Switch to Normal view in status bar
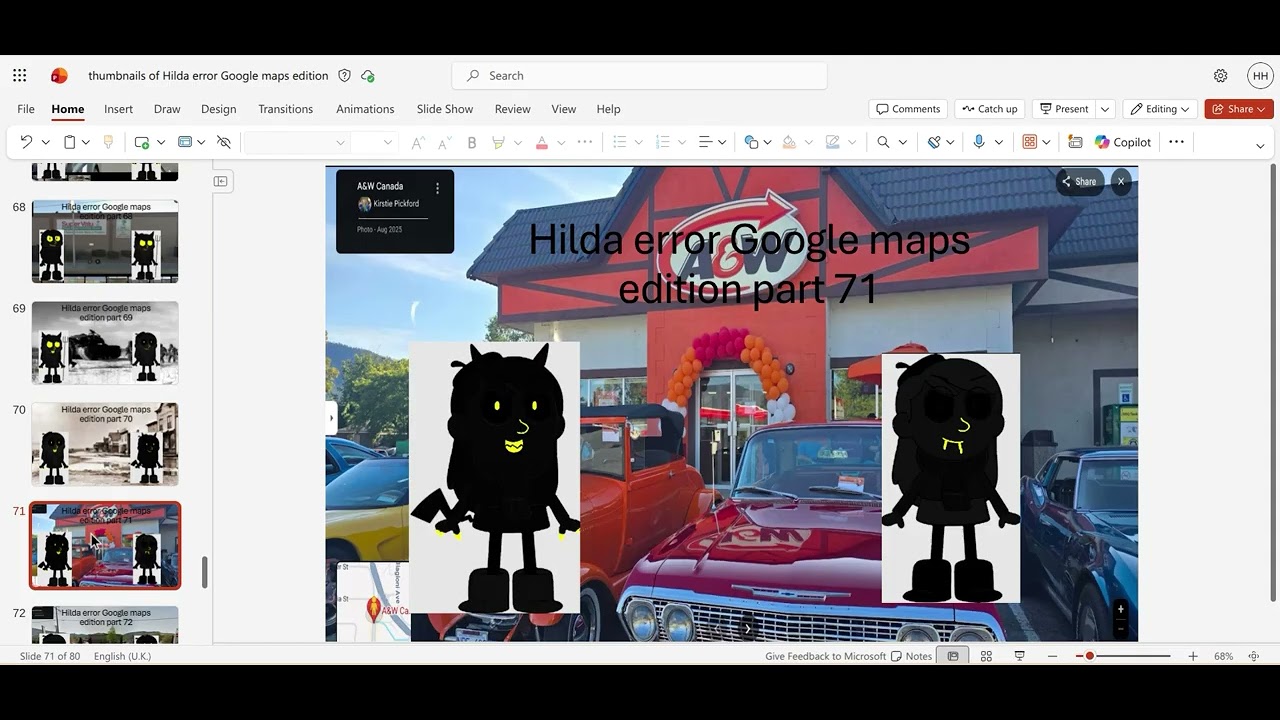The image size is (1280, 720). tap(953, 656)
